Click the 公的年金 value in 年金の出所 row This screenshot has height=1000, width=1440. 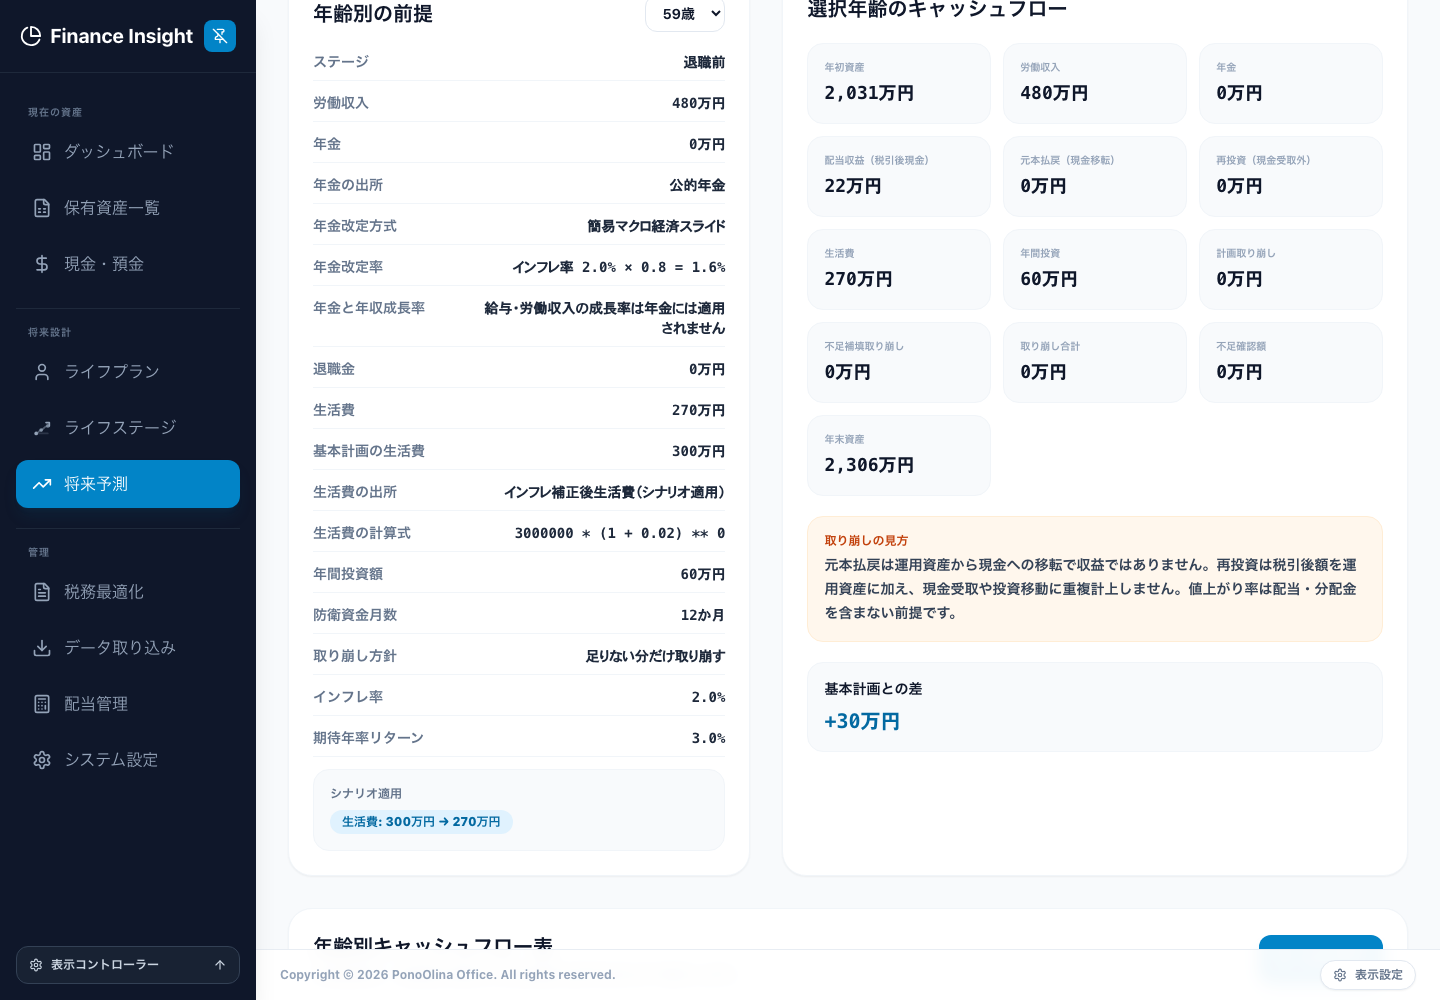[697, 185]
